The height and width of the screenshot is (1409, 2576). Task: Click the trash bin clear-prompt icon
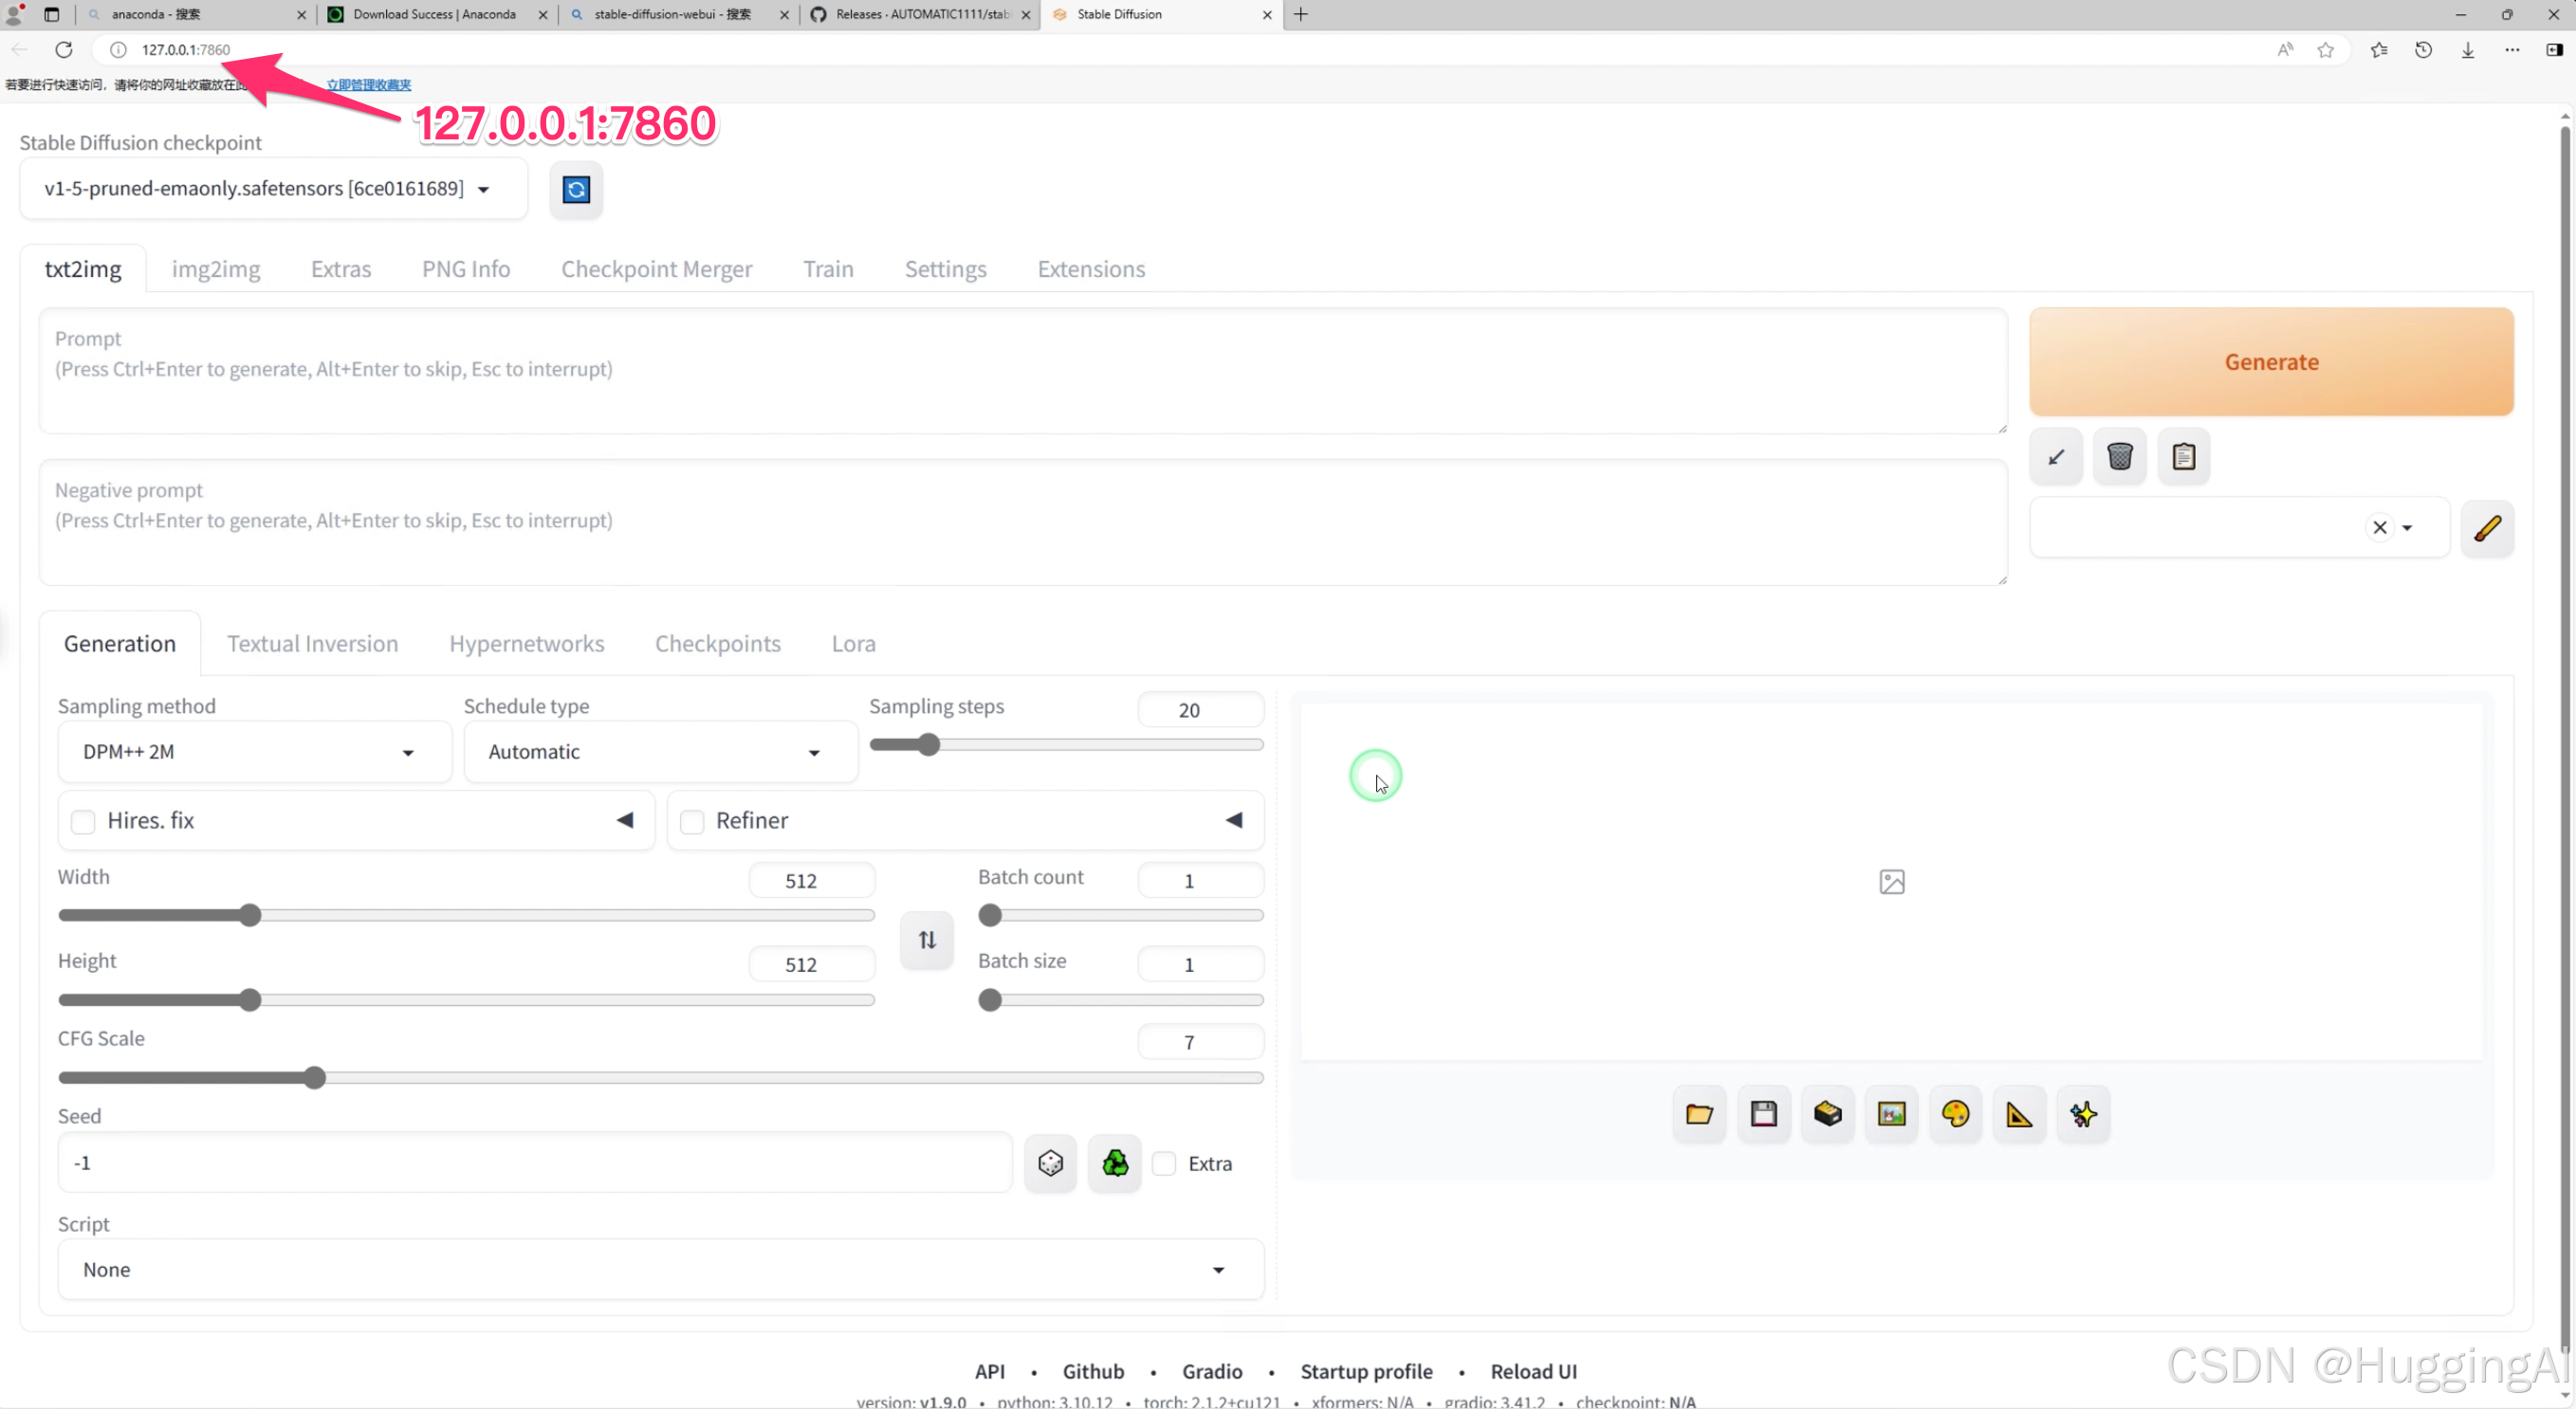[2119, 457]
